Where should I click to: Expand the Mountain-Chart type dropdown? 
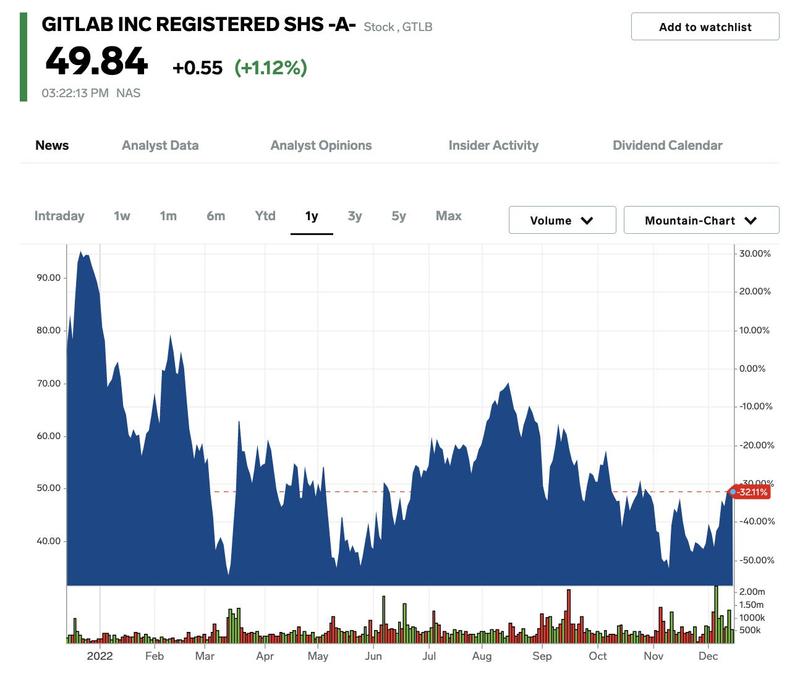[702, 220]
